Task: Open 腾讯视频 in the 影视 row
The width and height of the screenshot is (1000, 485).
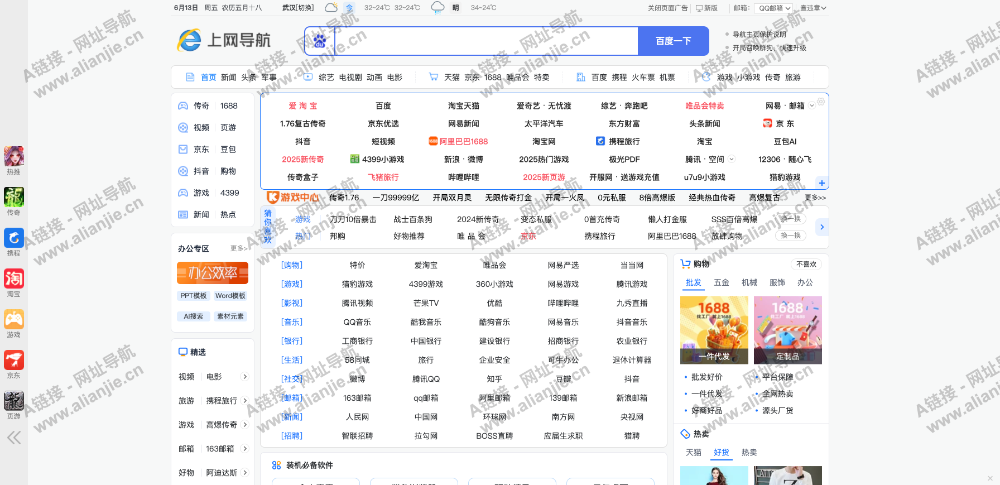Action: coord(358,303)
